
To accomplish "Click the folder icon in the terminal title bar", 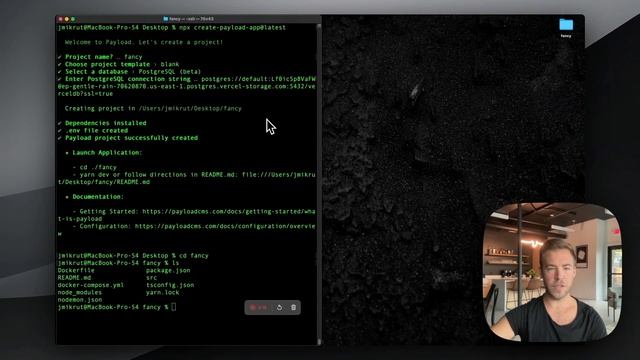I will point(166,19).
